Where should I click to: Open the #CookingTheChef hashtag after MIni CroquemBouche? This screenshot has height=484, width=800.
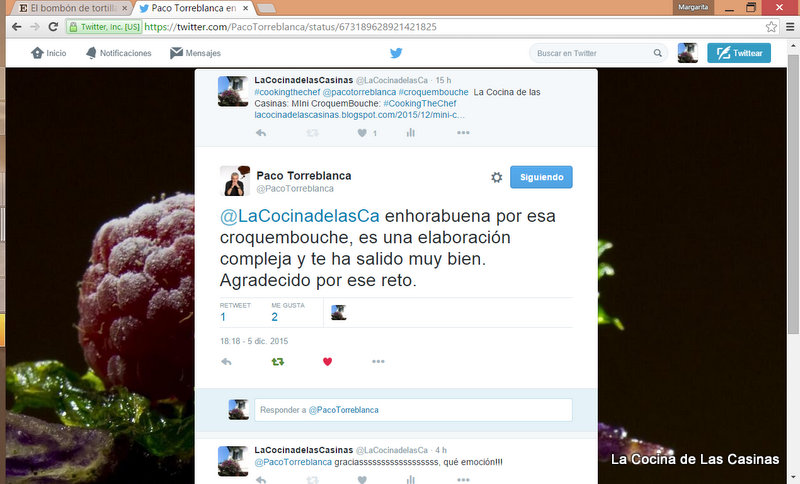click(x=419, y=104)
